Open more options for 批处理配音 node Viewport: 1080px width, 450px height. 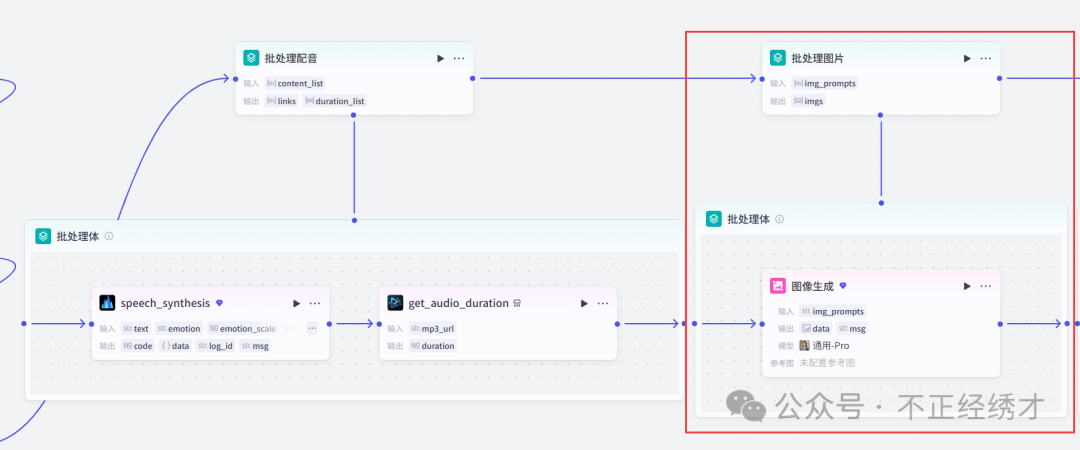[459, 58]
